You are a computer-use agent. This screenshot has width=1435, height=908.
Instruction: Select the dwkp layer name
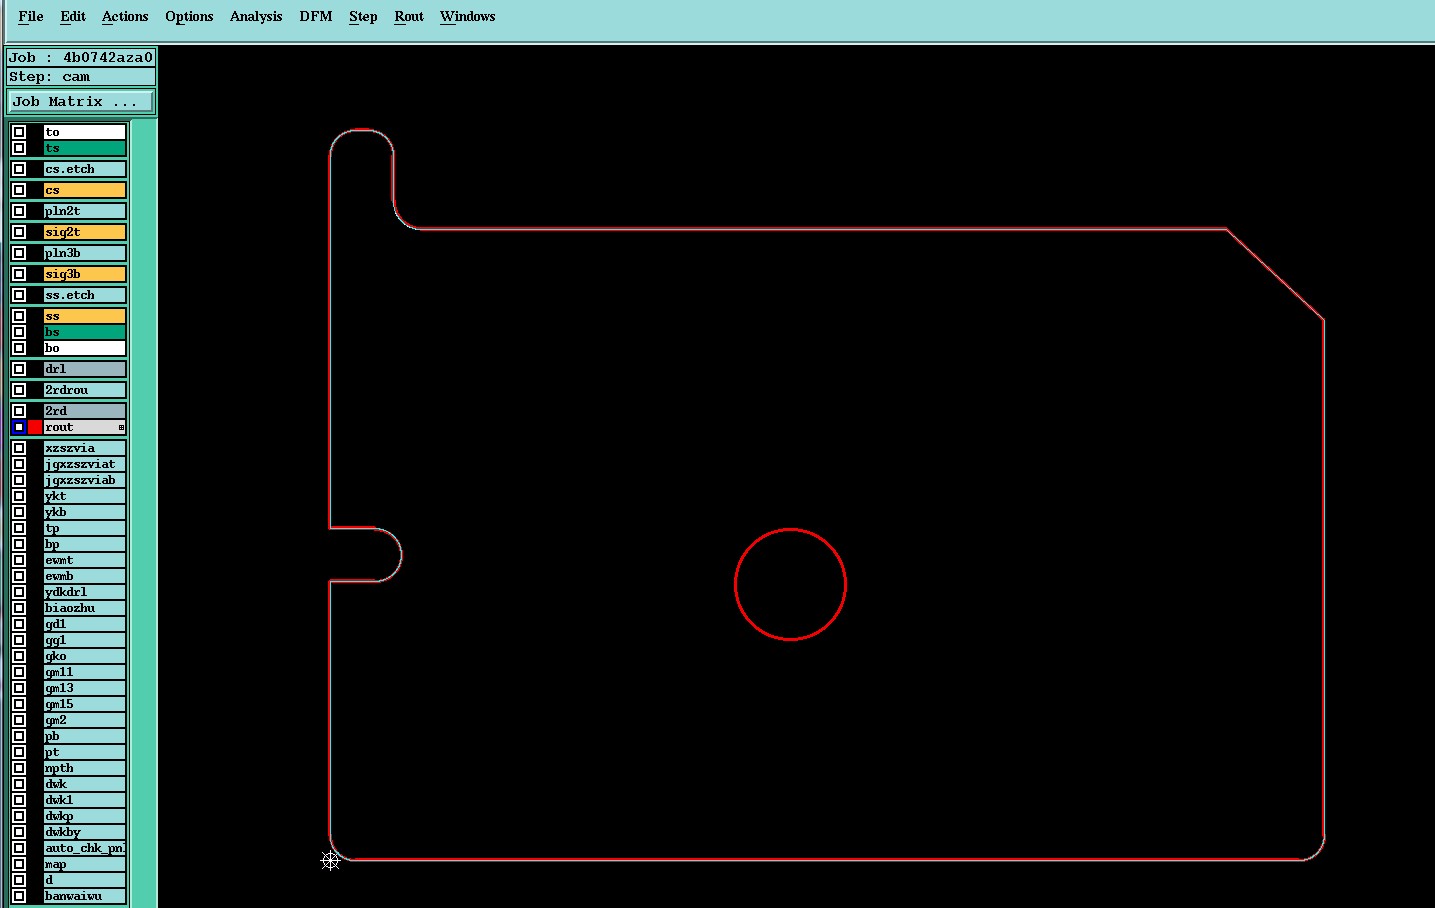pos(85,816)
